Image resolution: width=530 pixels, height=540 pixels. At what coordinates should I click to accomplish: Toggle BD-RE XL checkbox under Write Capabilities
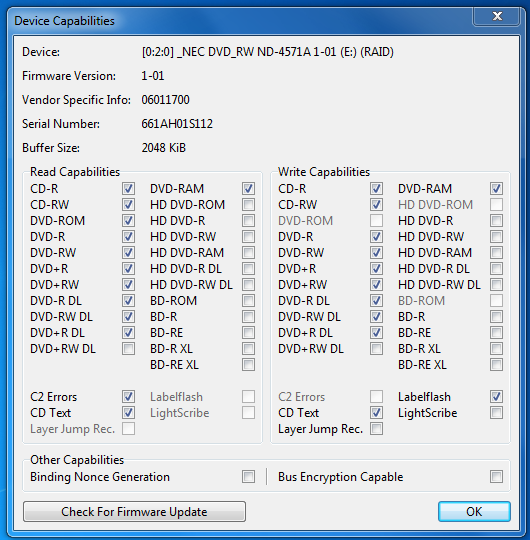click(x=496, y=365)
